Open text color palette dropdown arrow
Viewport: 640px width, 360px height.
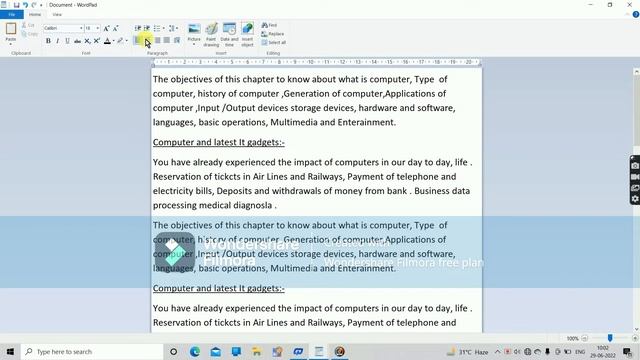tap(113, 41)
